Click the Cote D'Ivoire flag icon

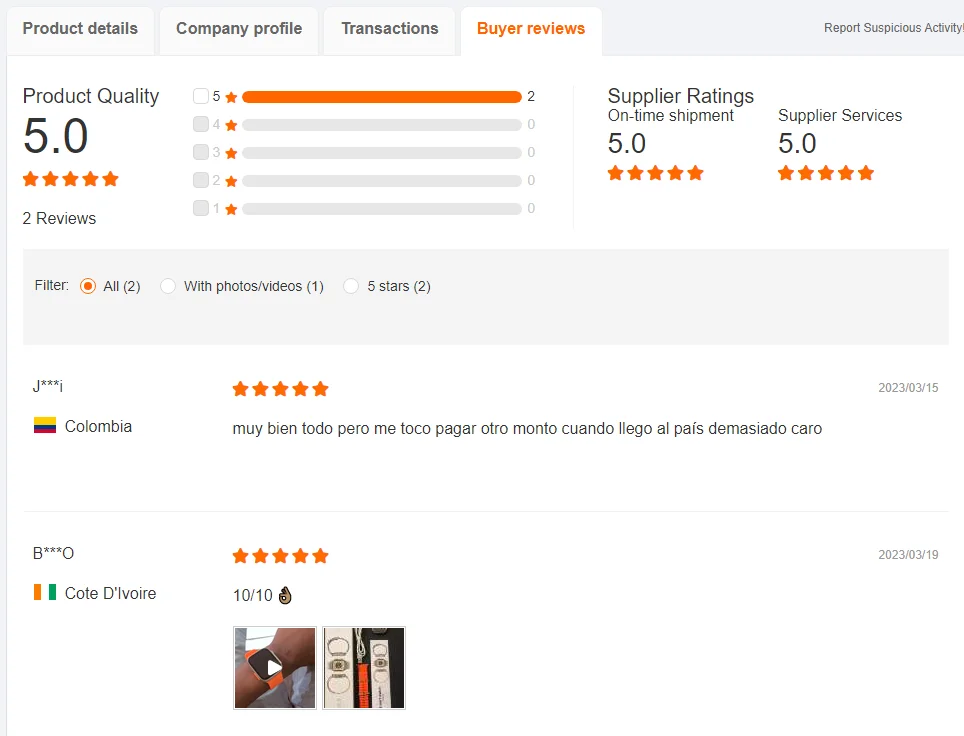point(45,592)
